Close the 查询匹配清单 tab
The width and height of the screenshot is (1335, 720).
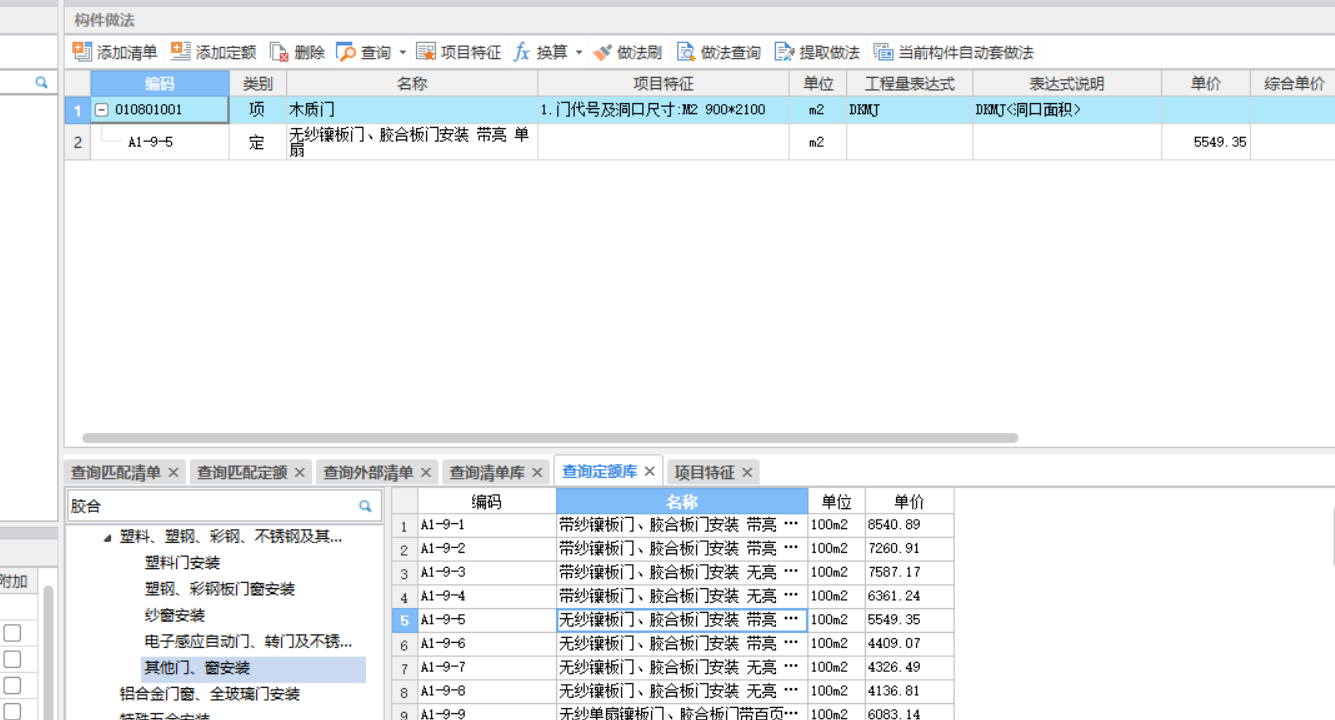point(173,472)
